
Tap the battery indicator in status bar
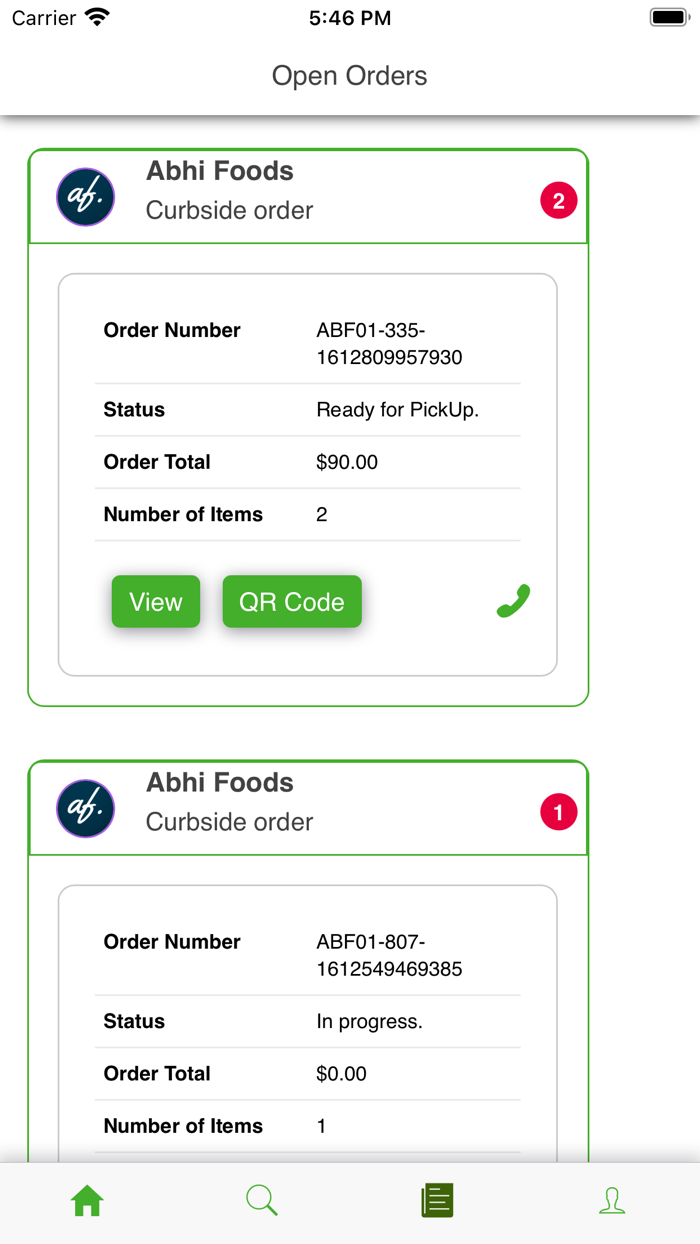[x=668, y=16]
